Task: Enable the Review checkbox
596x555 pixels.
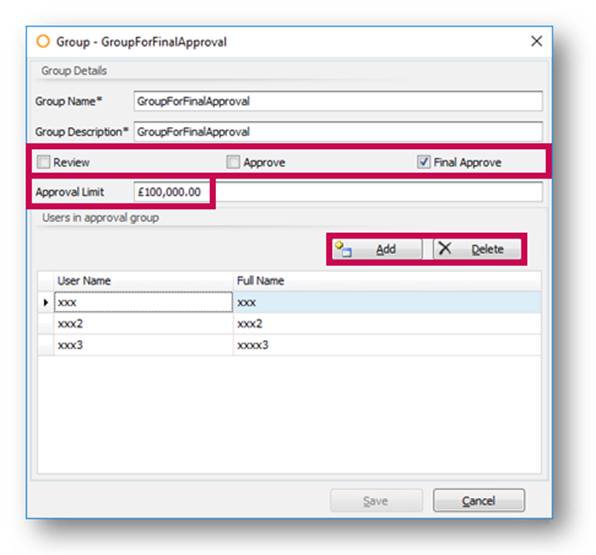Action: click(x=43, y=162)
